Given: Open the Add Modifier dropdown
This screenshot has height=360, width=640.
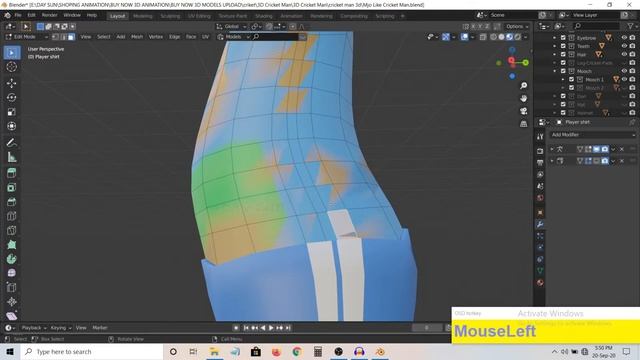Looking at the screenshot, I should click(x=592, y=135).
